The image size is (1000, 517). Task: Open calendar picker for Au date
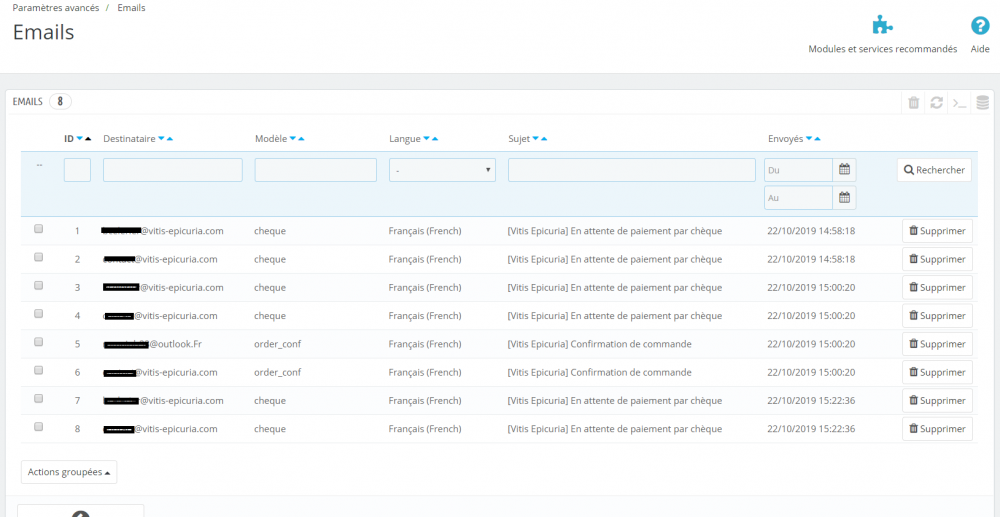[844, 198]
